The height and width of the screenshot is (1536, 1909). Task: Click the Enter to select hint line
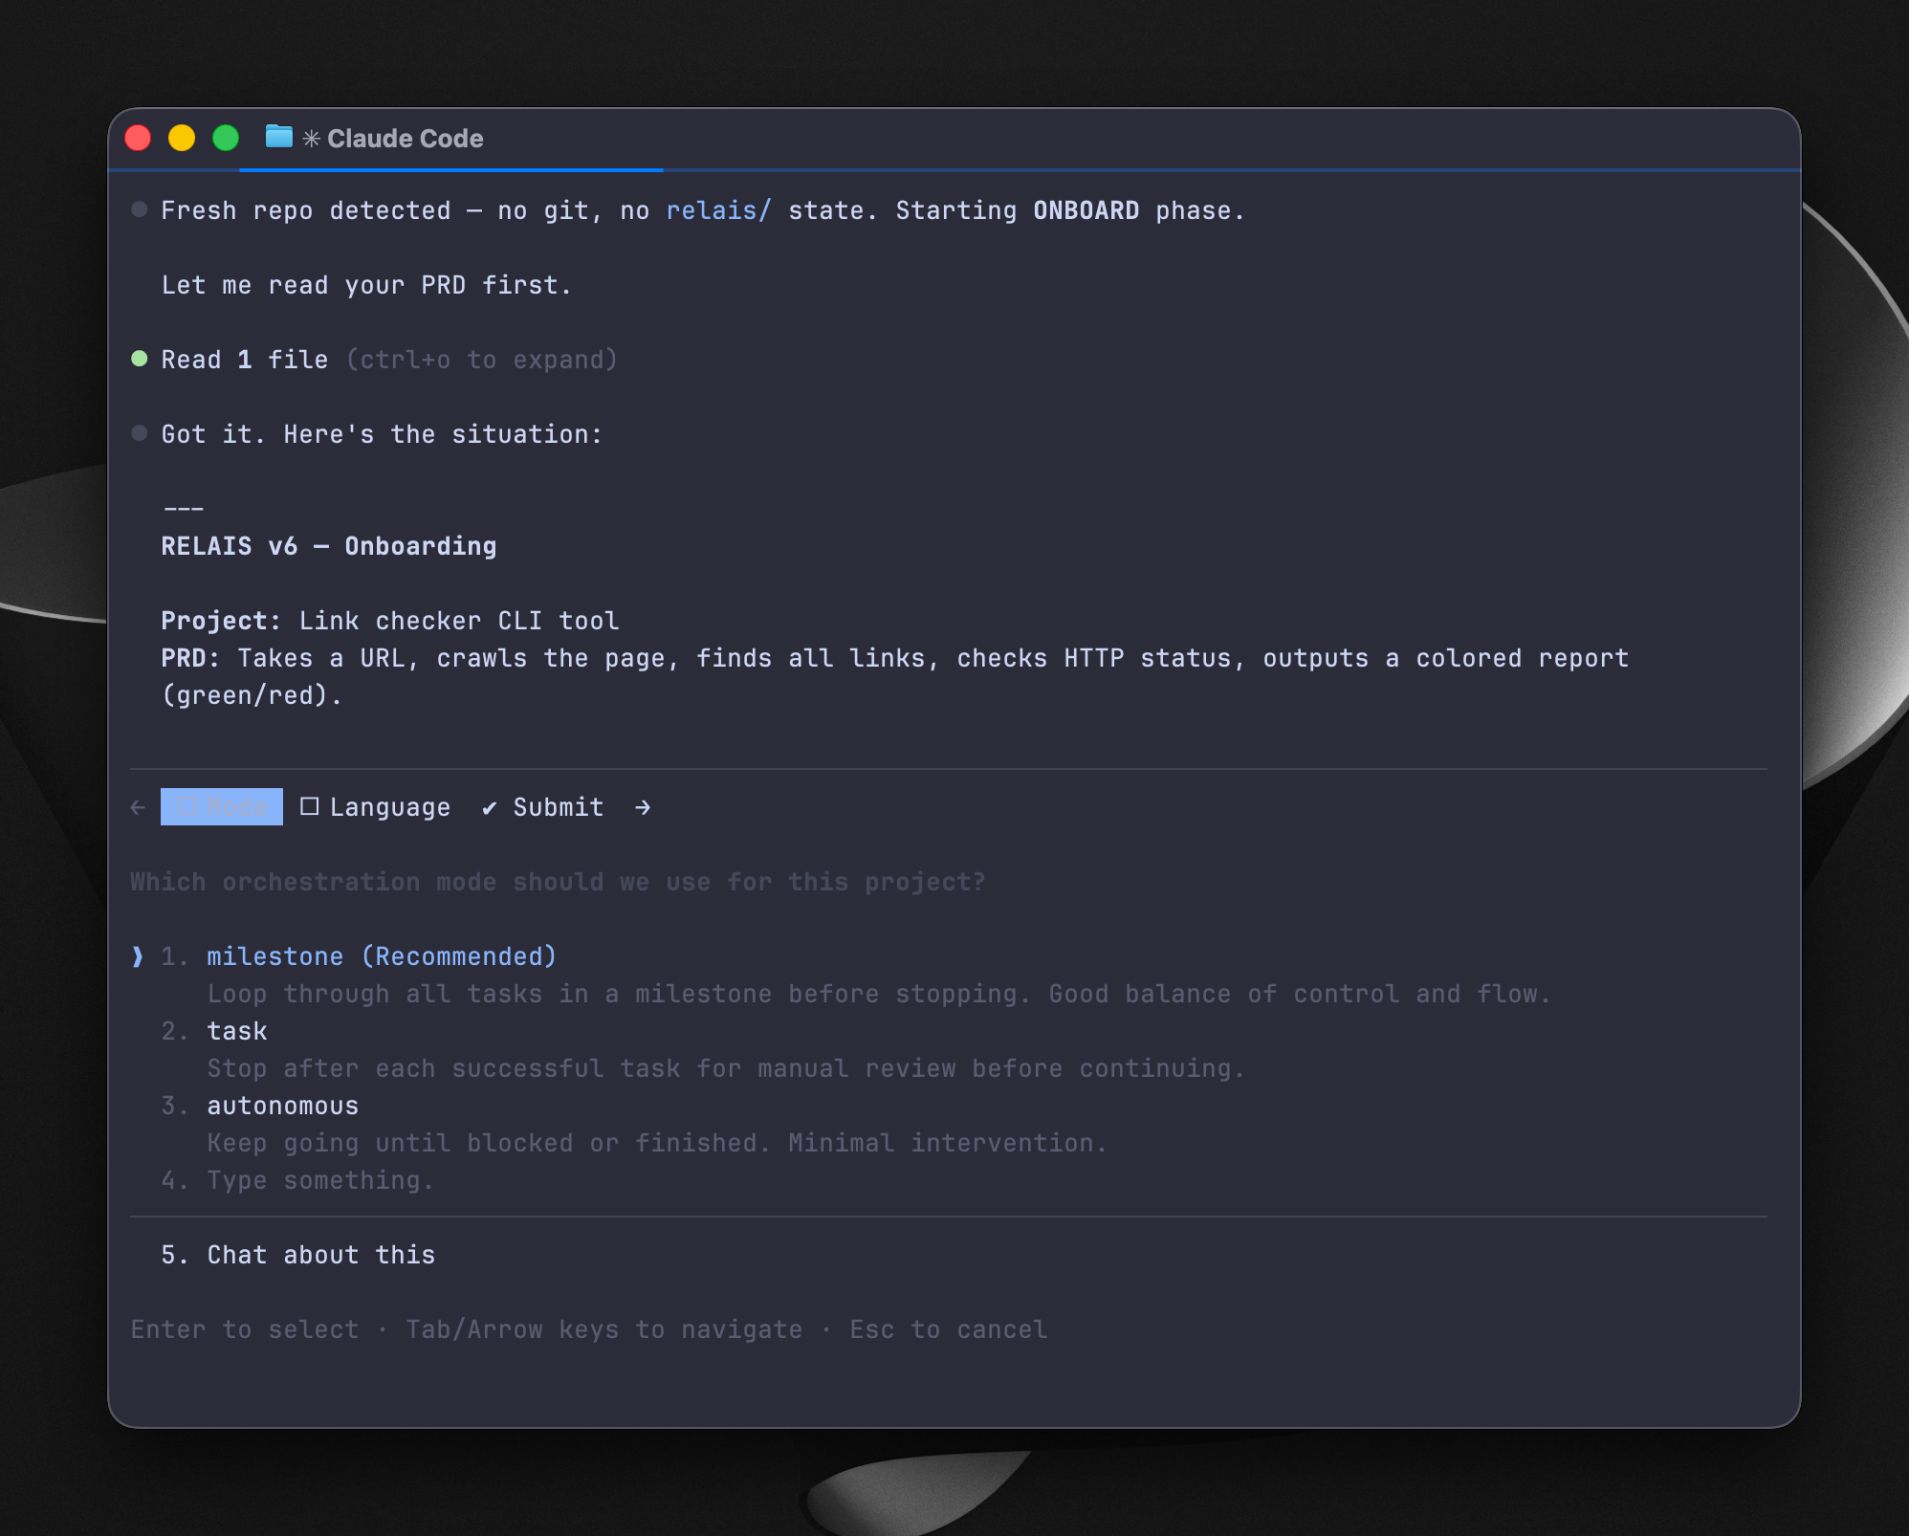pyautogui.click(x=589, y=1329)
